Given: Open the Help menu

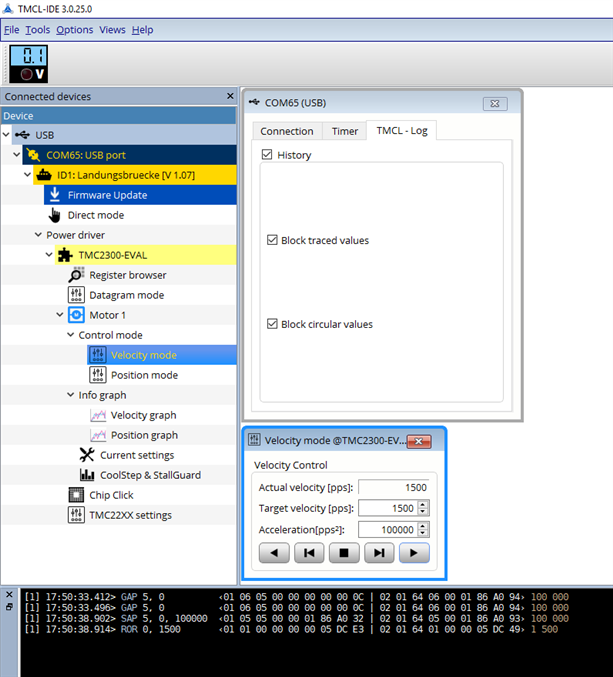Looking at the screenshot, I should coord(142,30).
